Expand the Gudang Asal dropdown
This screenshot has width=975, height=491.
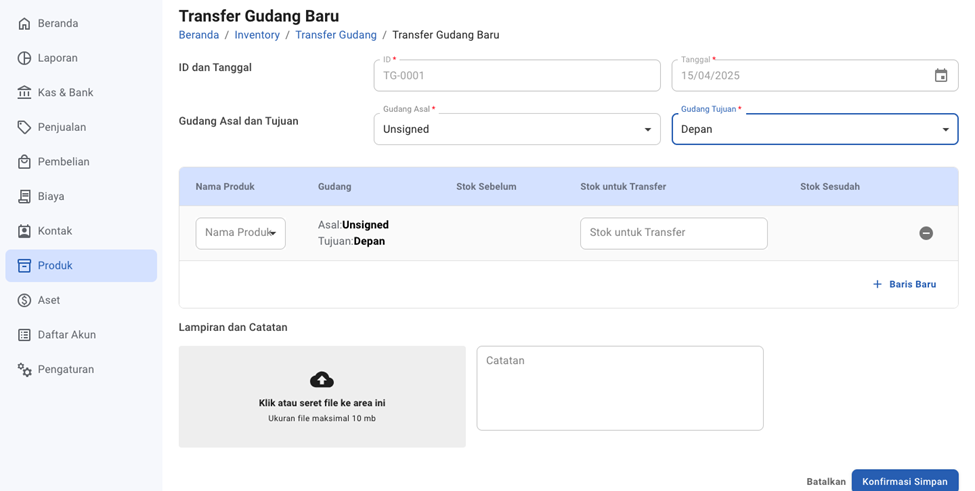pyautogui.click(x=647, y=129)
